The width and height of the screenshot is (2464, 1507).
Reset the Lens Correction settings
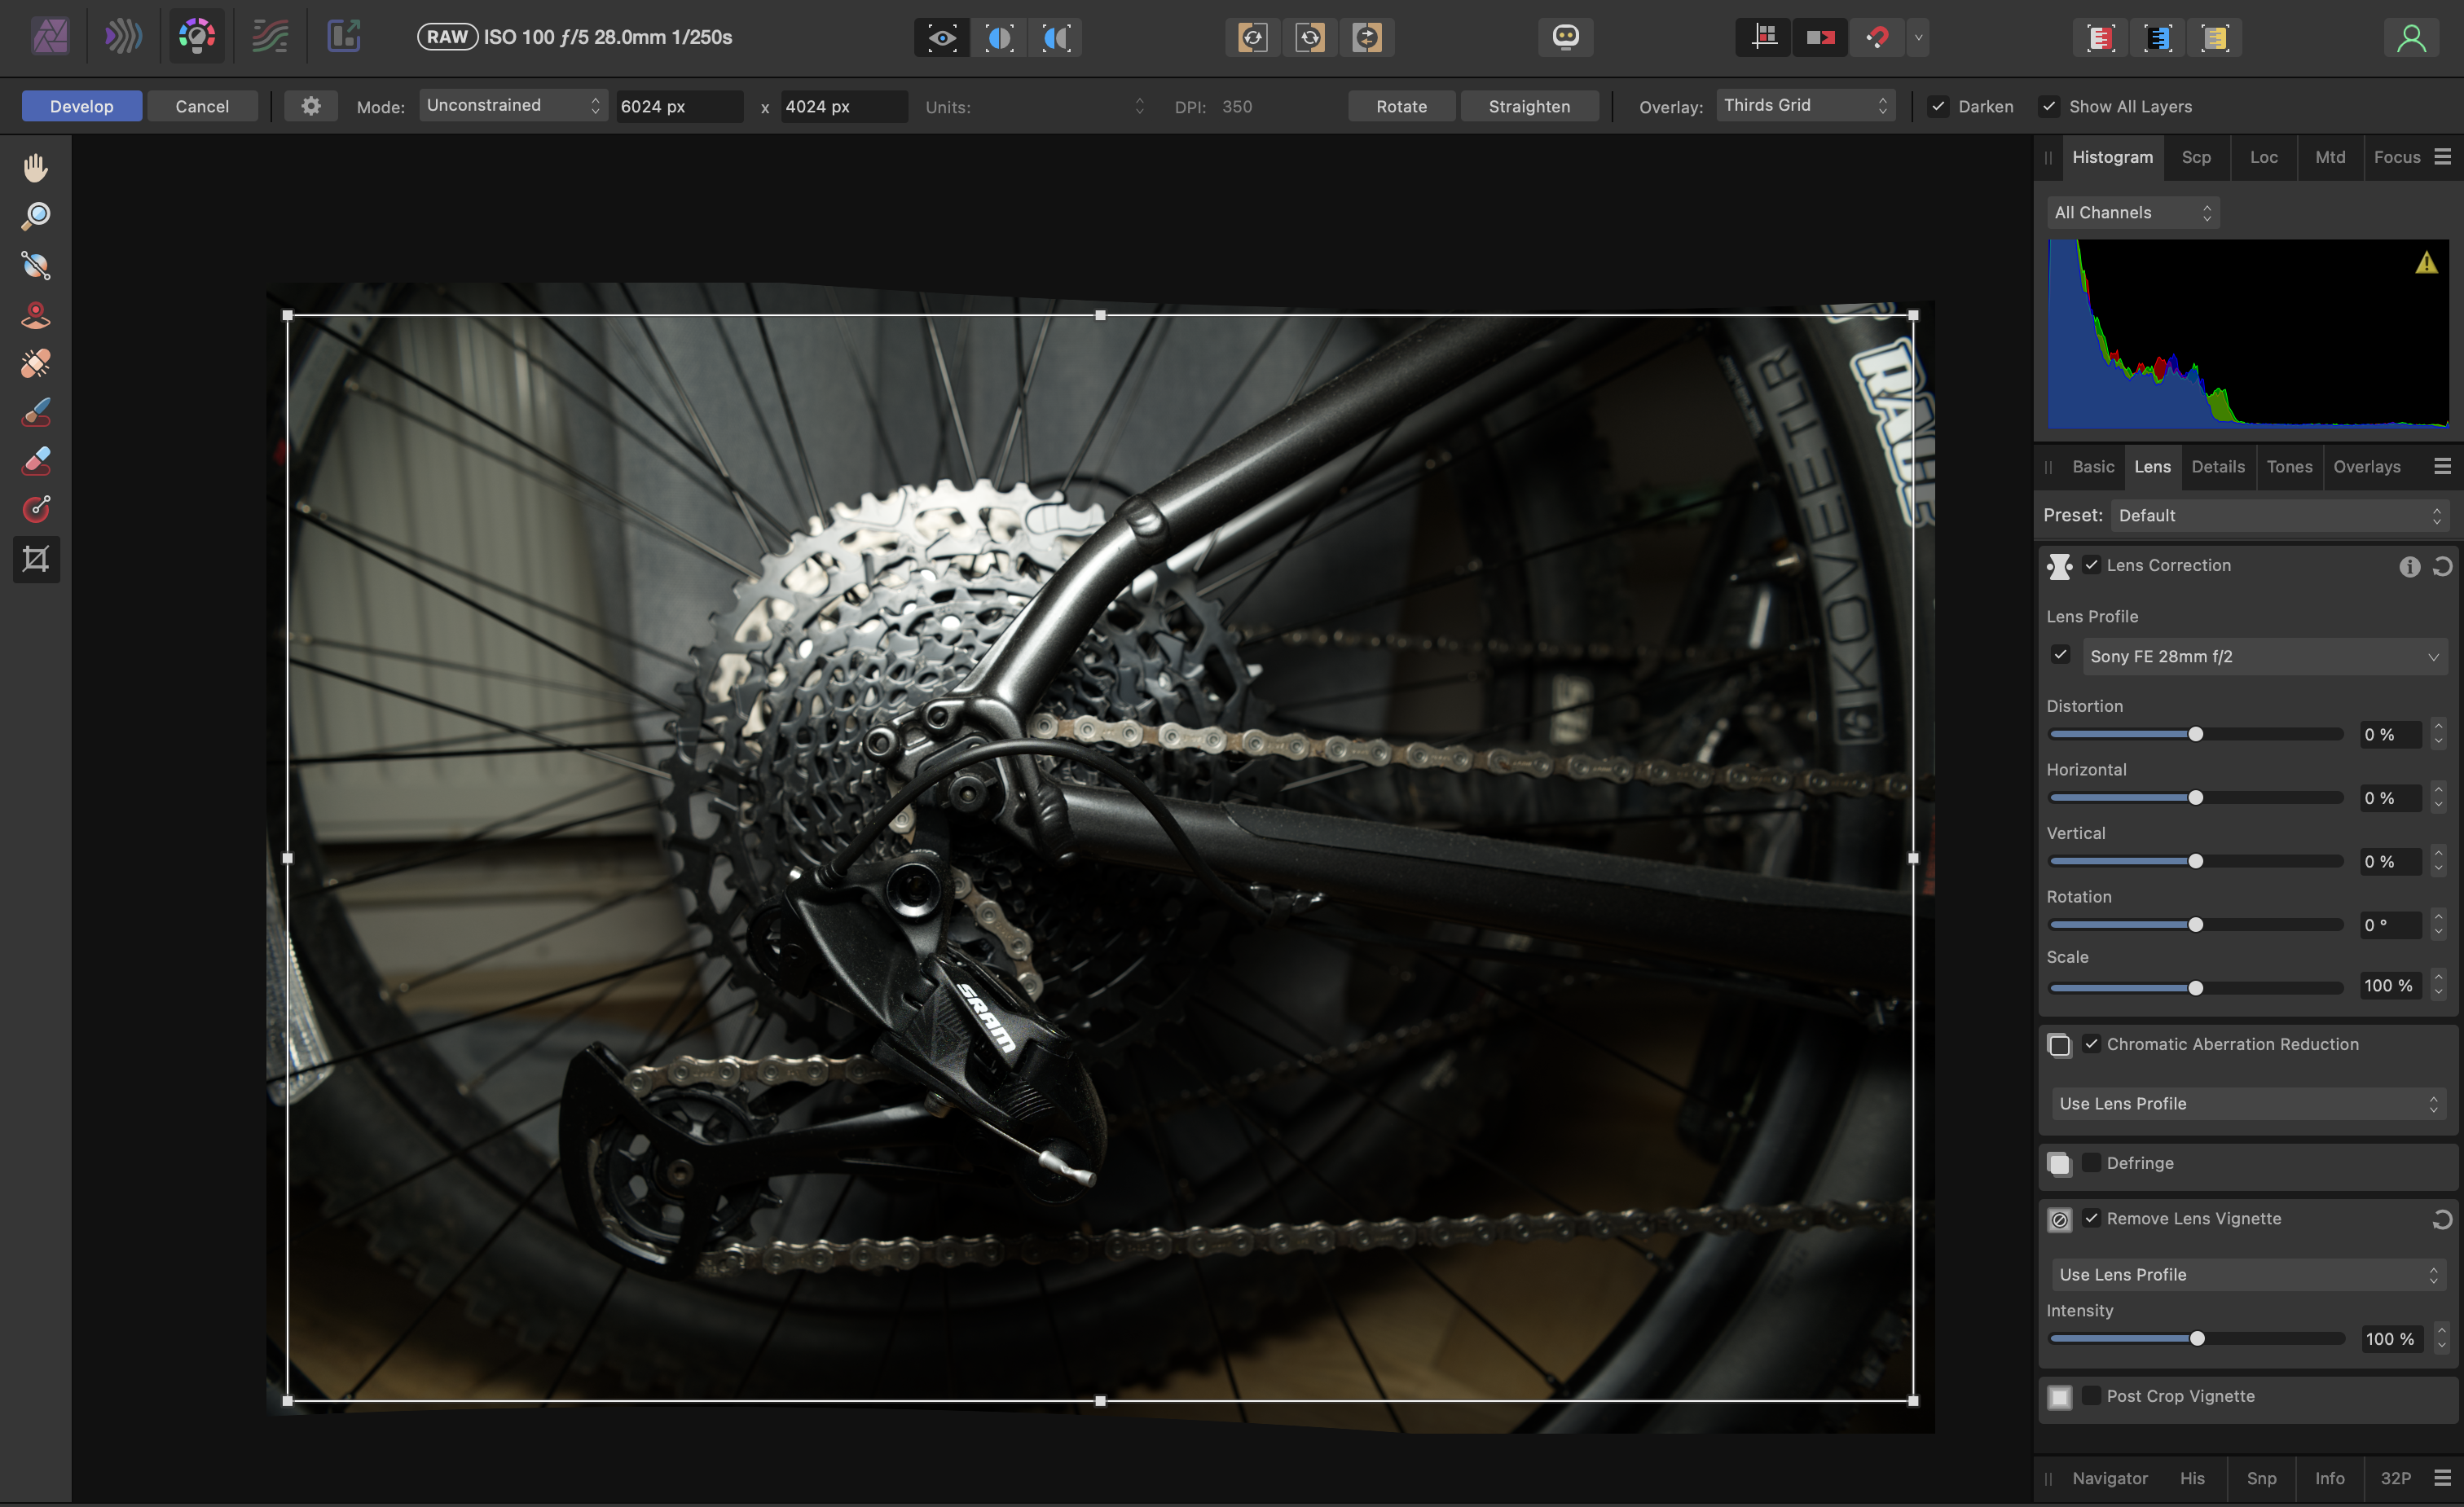(x=2442, y=567)
